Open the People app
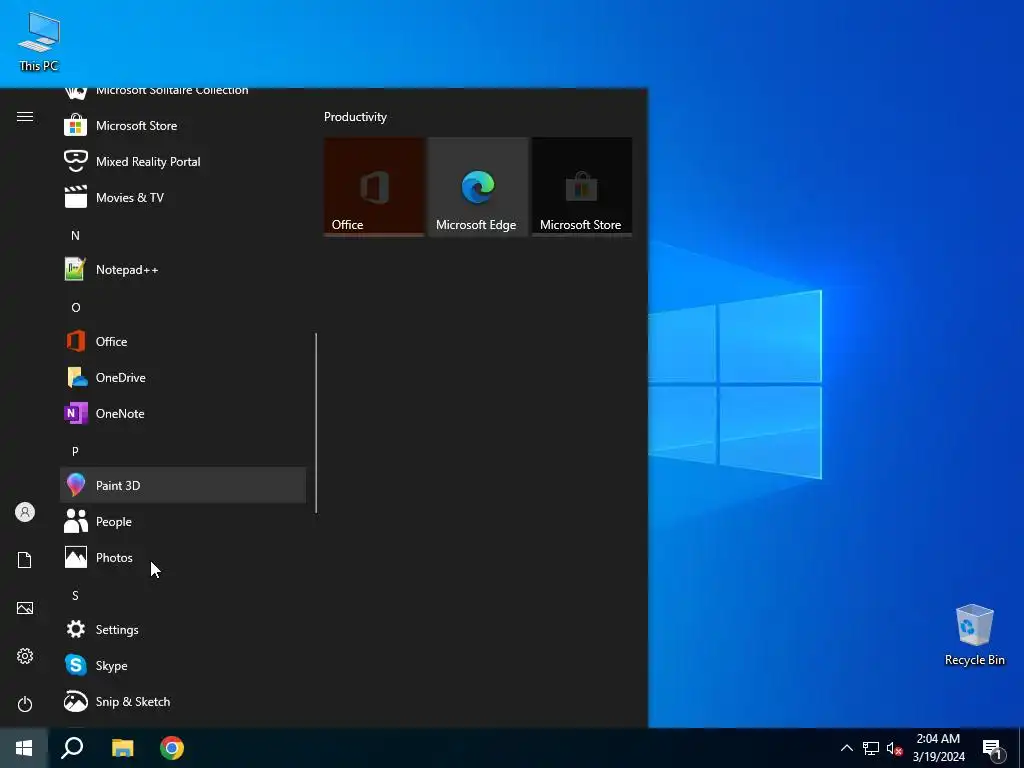 click(183, 521)
